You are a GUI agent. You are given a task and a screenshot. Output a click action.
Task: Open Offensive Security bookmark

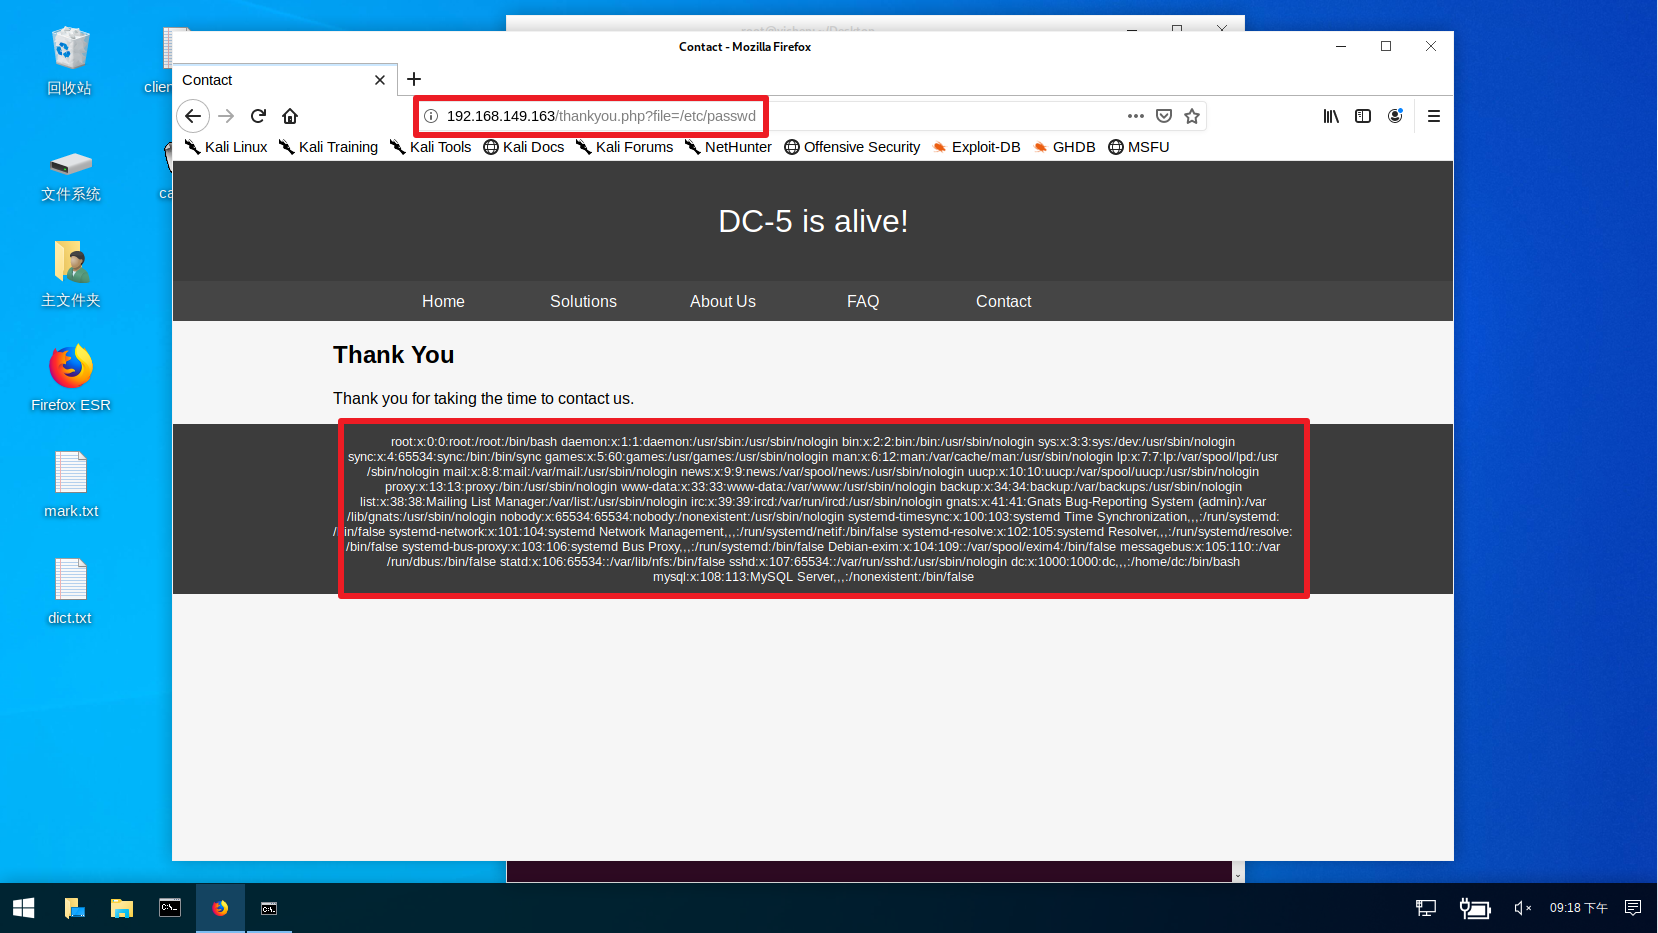click(852, 147)
